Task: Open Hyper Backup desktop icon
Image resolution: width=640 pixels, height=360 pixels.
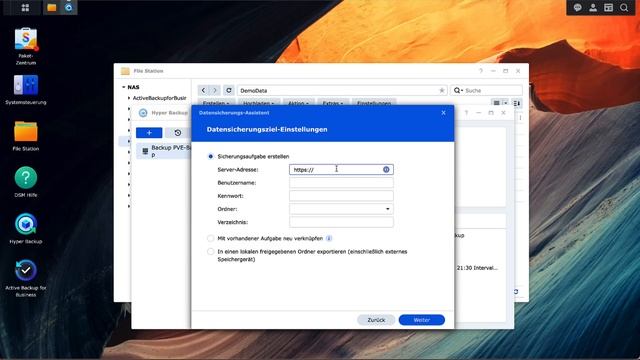Action: click(26, 228)
